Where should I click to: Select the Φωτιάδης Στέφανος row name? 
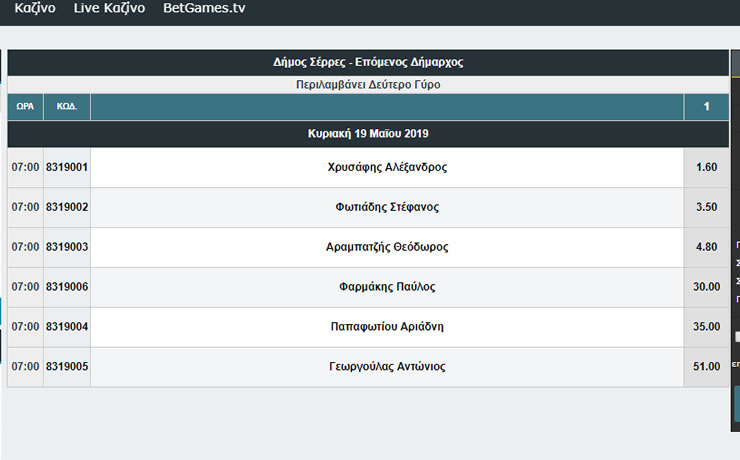(387, 207)
